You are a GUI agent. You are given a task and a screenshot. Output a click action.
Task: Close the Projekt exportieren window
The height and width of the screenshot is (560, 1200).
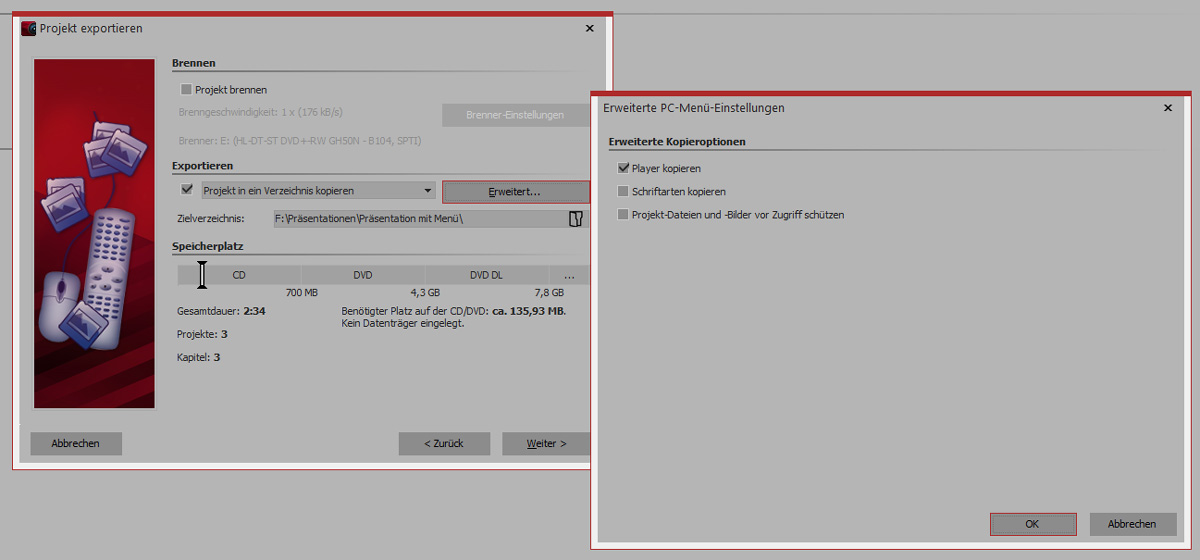click(x=589, y=29)
